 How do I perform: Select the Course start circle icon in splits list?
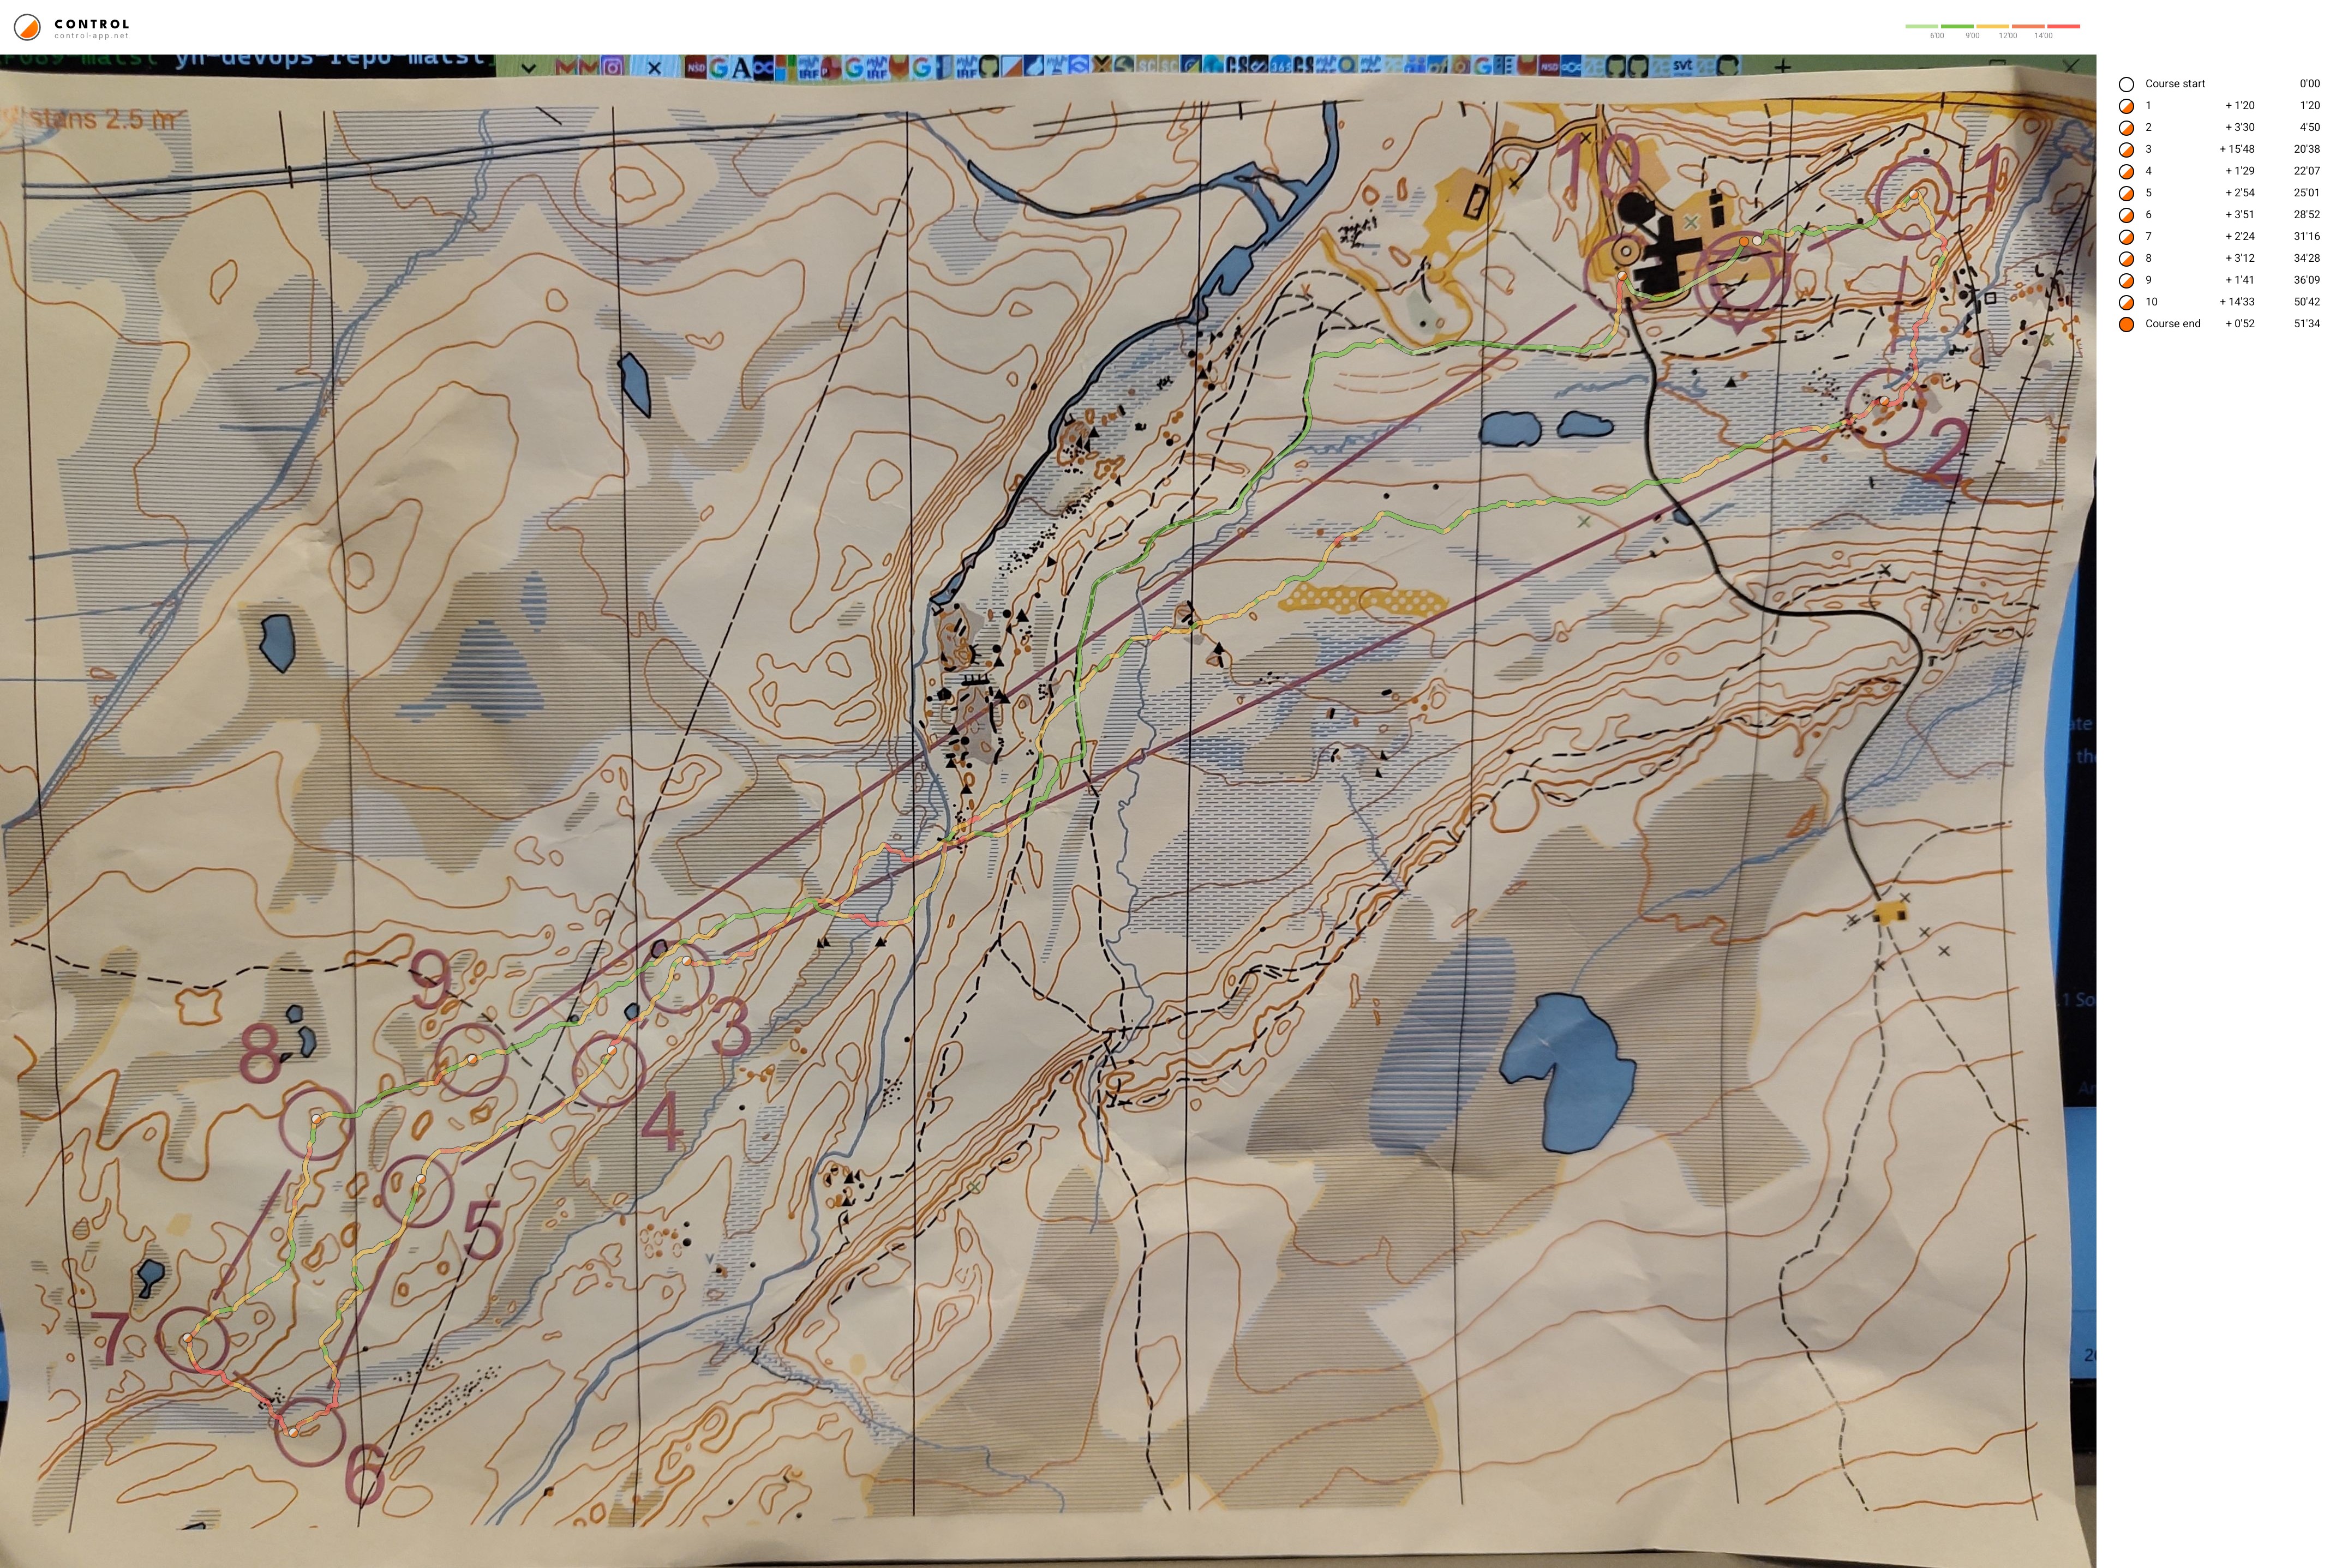2126,84
